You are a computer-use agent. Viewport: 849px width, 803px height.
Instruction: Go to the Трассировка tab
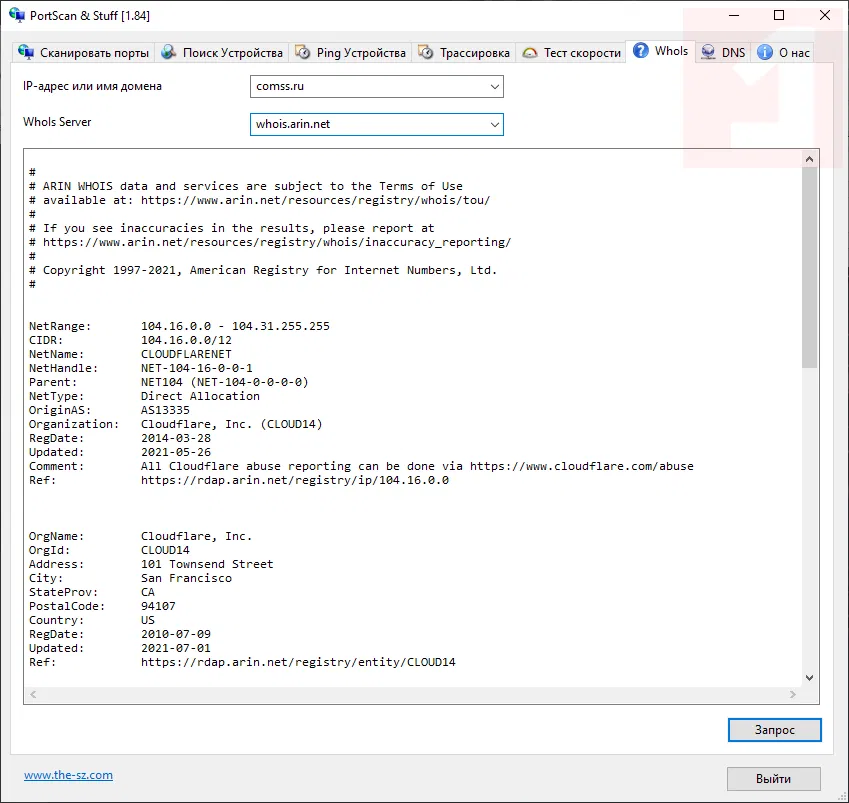click(464, 53)
